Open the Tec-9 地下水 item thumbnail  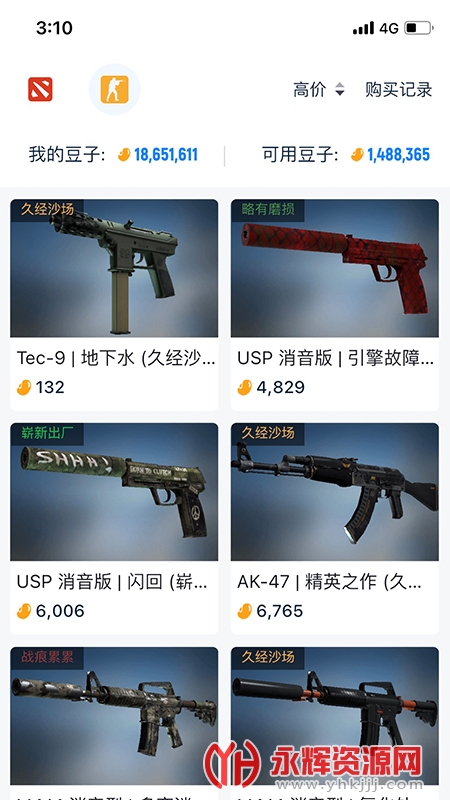(114, 268)
